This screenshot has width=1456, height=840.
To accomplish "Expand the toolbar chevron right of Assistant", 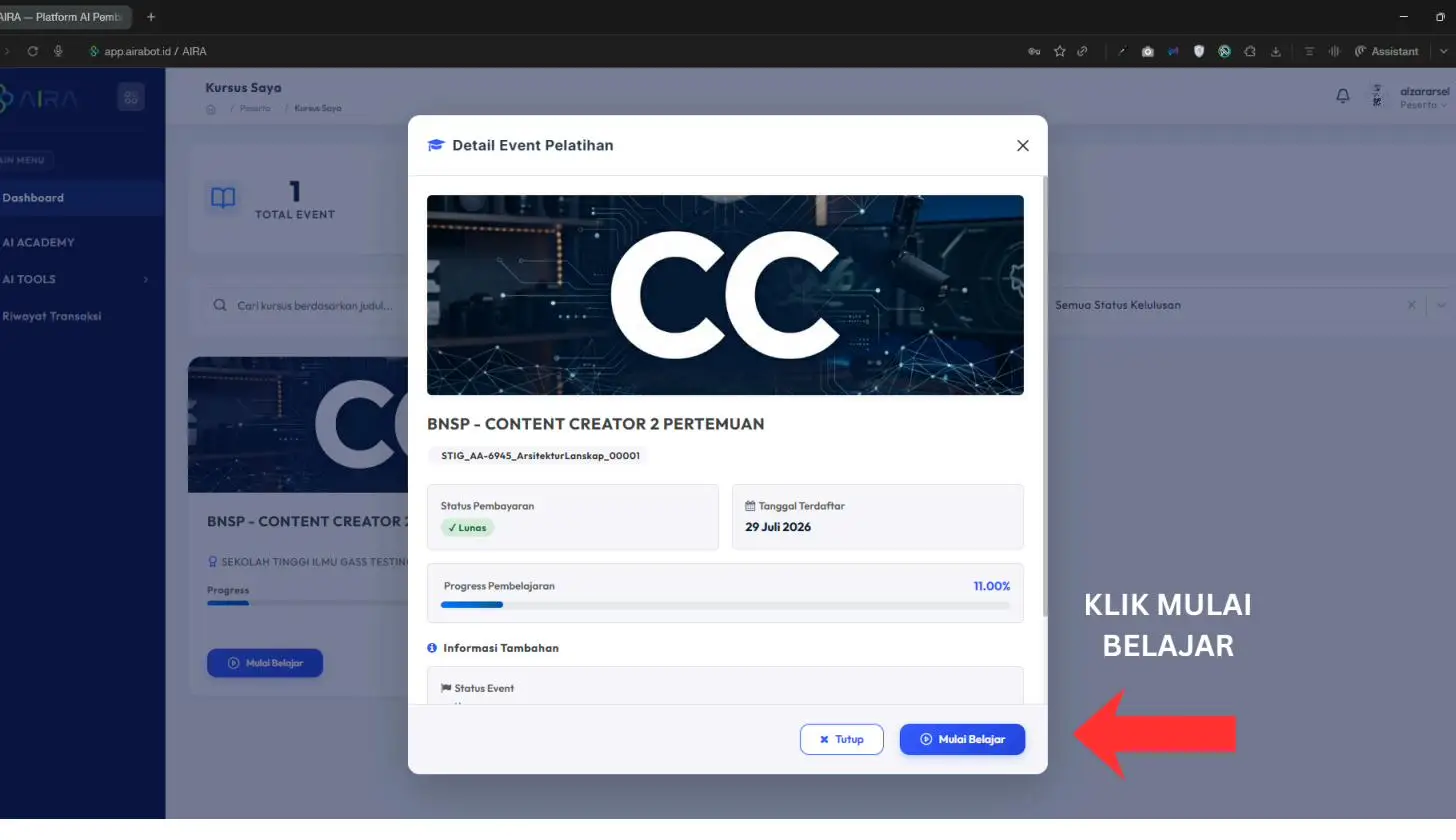I will (x=1442, y=51).
